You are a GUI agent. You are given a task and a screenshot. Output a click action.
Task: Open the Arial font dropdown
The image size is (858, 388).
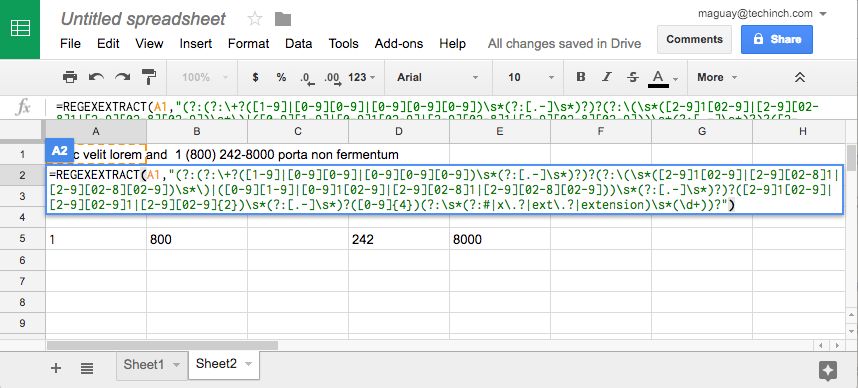click(x=438, y=77)
